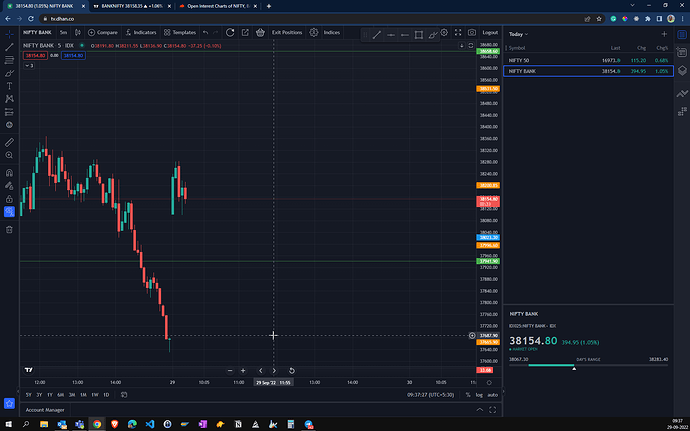Toggle lock all drawing tools
The image size is (690, 431).
tap(9, 199)
